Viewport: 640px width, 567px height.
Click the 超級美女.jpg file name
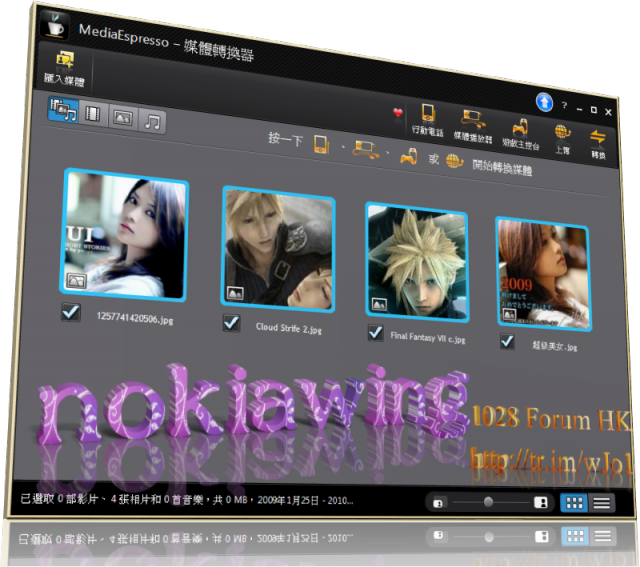(x=554, y=346)
